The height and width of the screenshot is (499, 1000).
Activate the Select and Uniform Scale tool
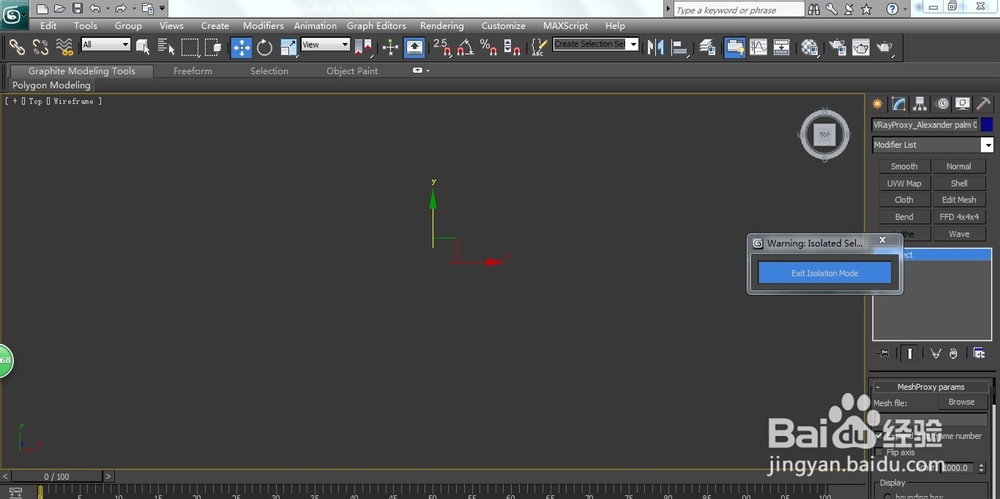[288, 47]
